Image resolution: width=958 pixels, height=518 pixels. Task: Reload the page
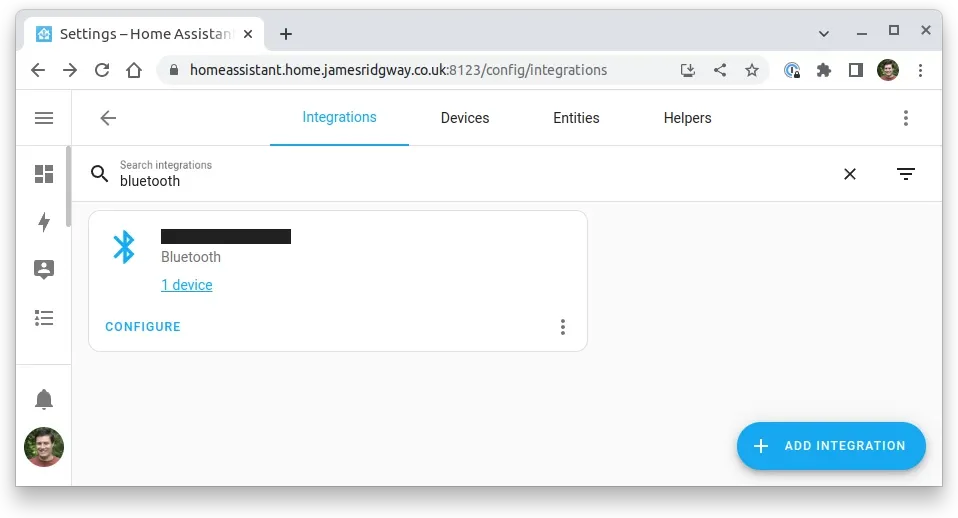pyautogui.click(x=102, y=70)
